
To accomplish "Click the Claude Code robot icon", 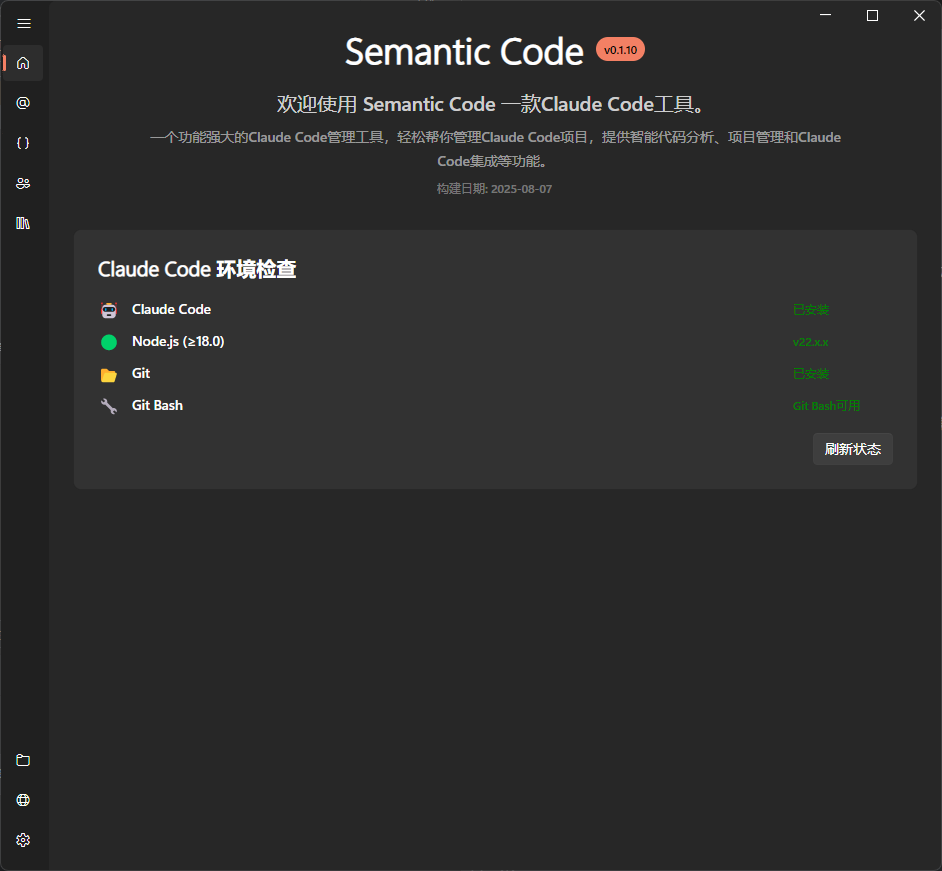I will 109,310.
